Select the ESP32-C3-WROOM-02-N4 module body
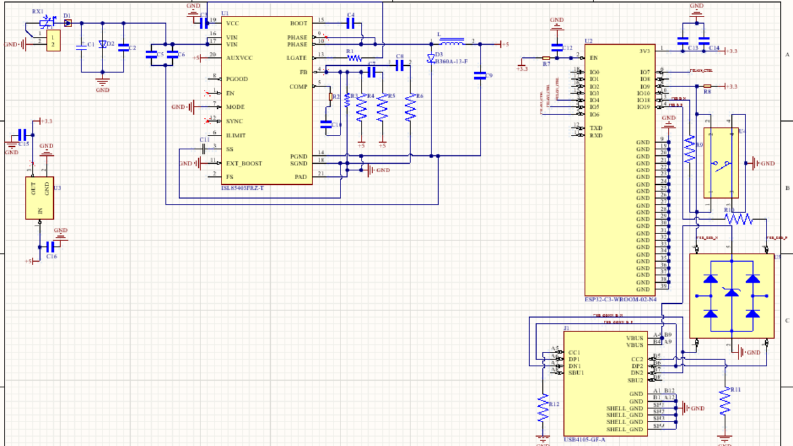 pyautogui.click(x=620, y=170)
